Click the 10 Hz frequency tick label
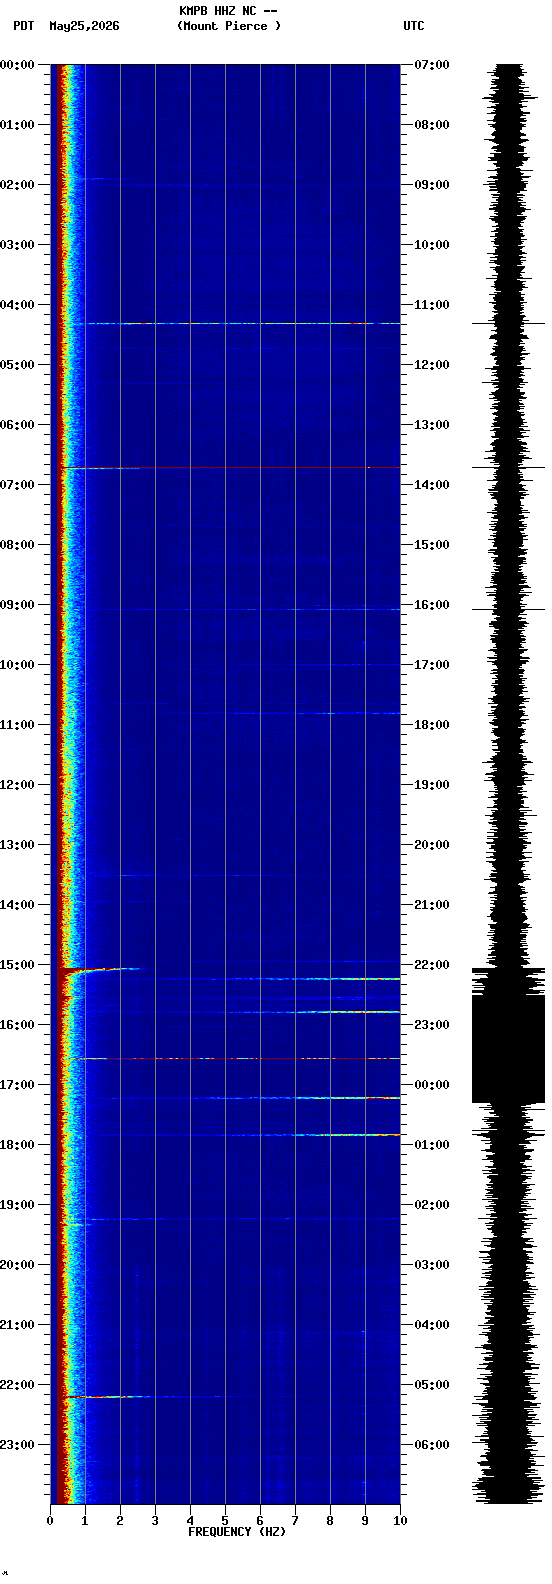Image resolution: width=552 pixels, height=1584 pixels. tap(400, 1521)
